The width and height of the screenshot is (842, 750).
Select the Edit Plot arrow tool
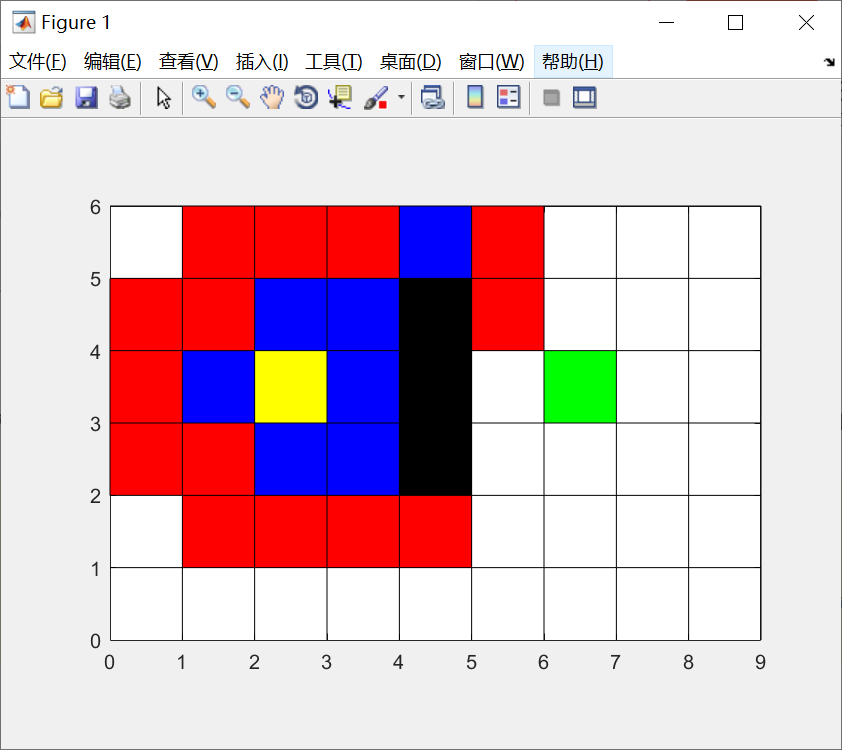(x=163, y=98)
